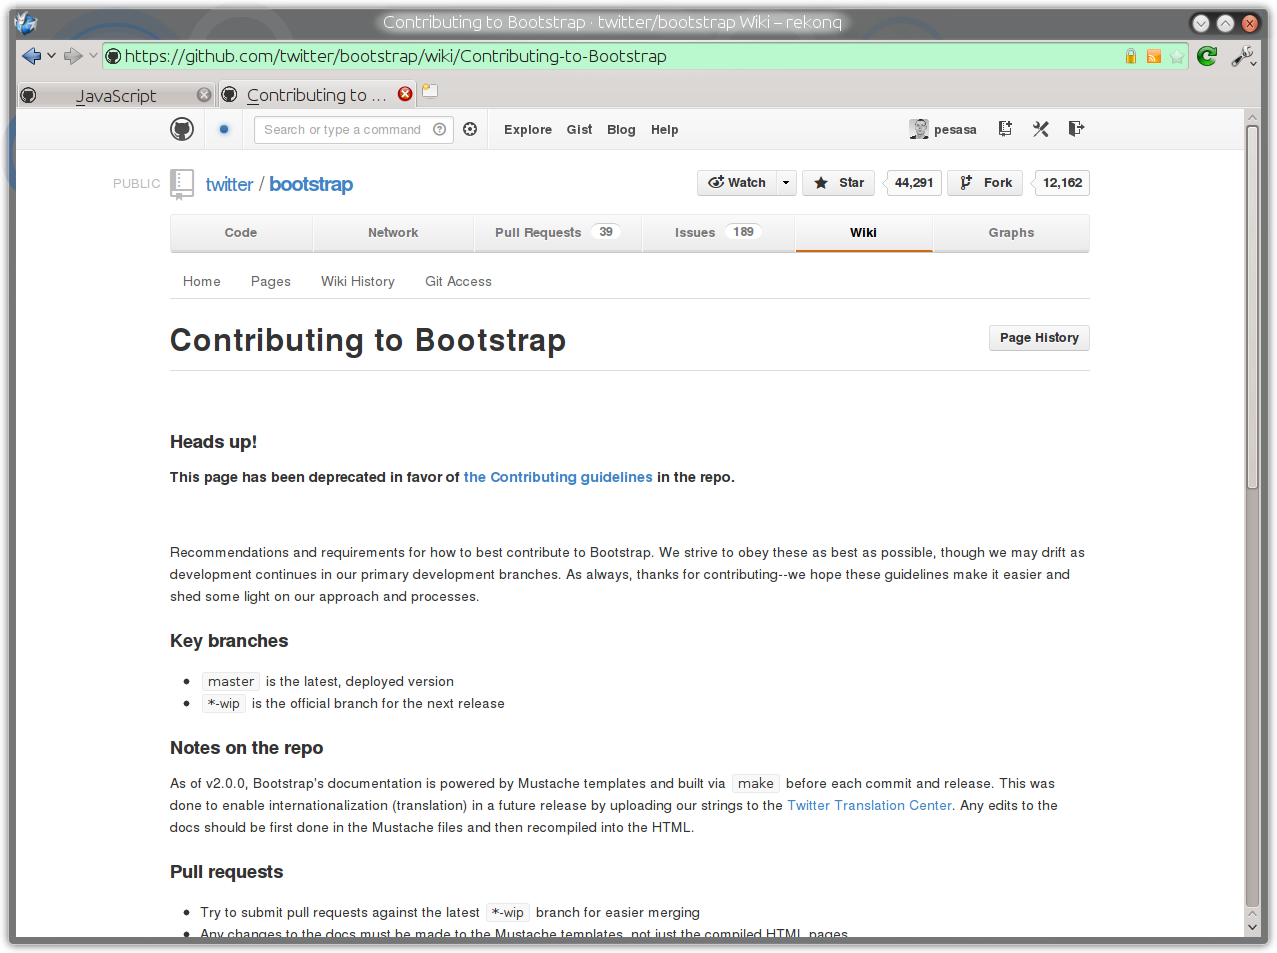Open the pesasa profile name link
The height and width of the screenshot is (953, 1277).
955,130
